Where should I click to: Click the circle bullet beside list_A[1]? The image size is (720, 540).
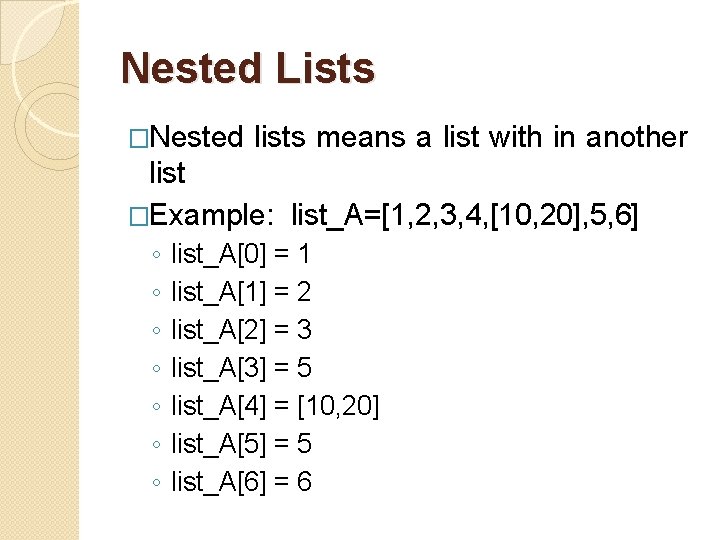coord(157,292)
